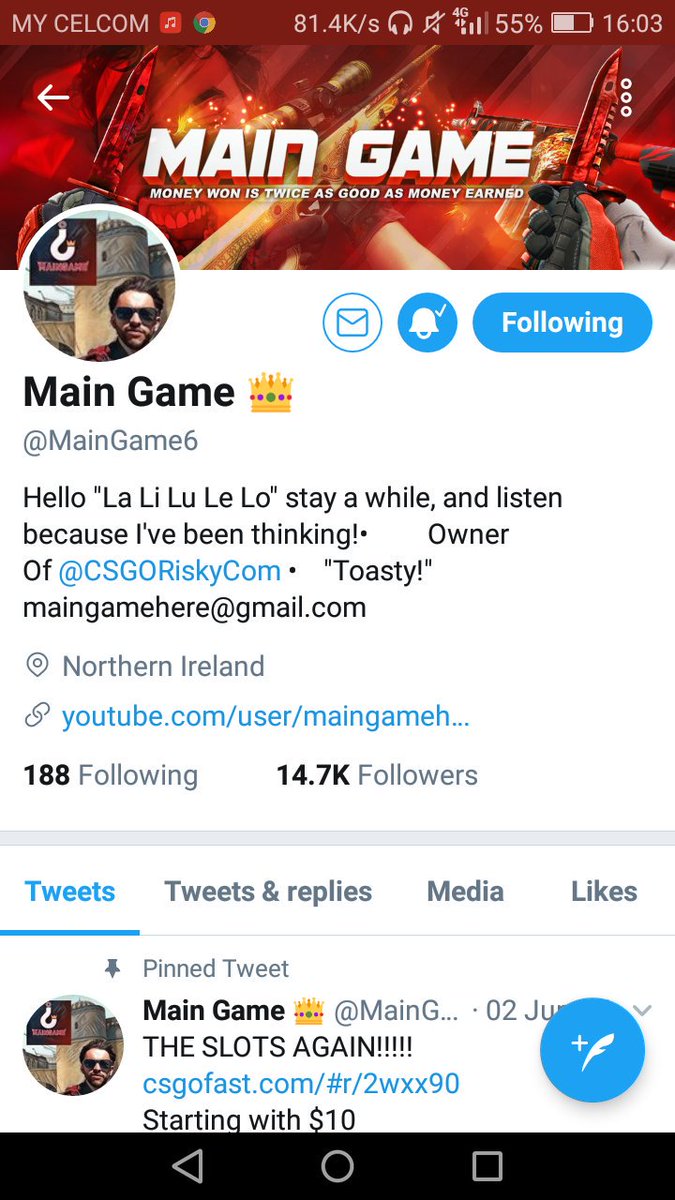This screenshot has height=1200, width=675.
Task: Toggle the Following button
Action: pyautogui.click(x=562, y=322)
